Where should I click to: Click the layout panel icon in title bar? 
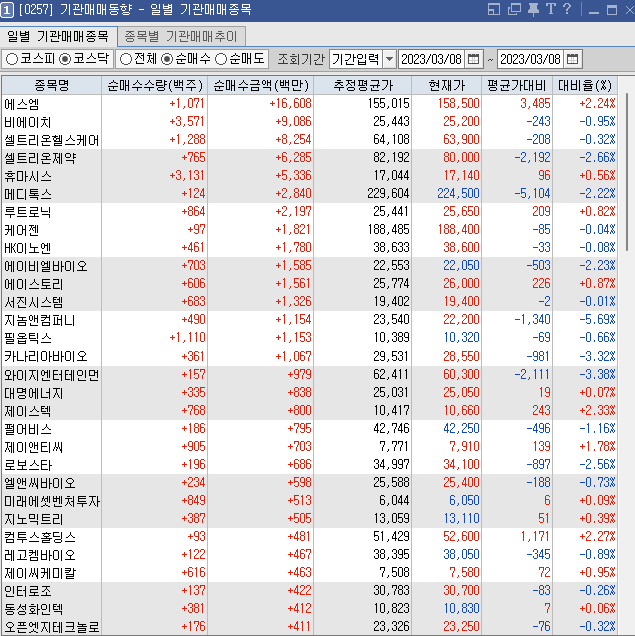(494, 9)
